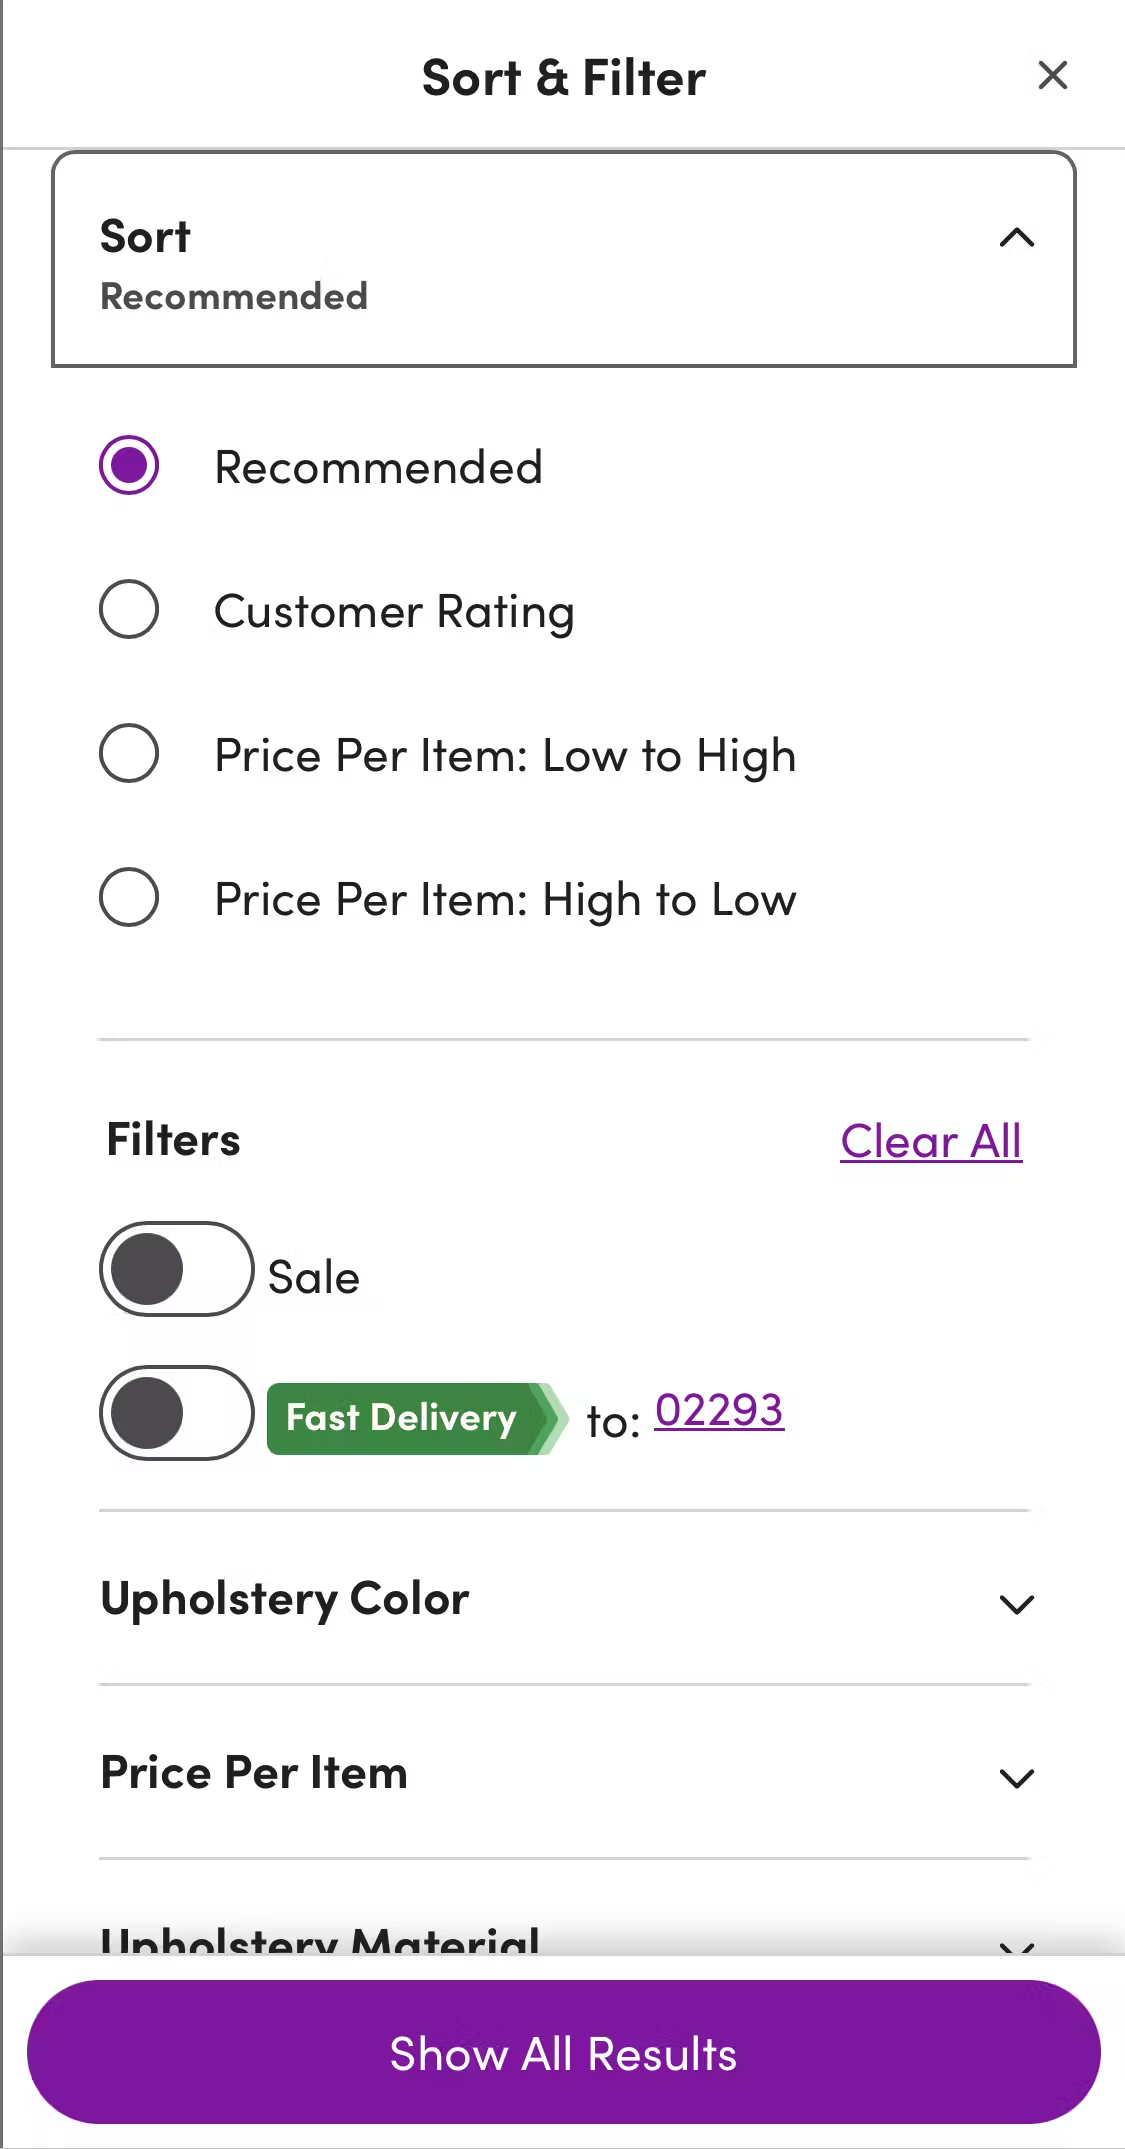Close the Sort & Filter panel
This screenshot has height=2149, width=1125.
point(1052,75)
